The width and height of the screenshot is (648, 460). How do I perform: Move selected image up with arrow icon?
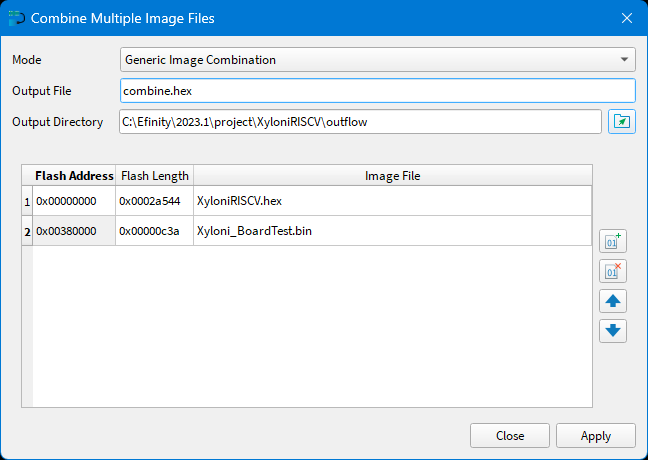click(613, 301)
